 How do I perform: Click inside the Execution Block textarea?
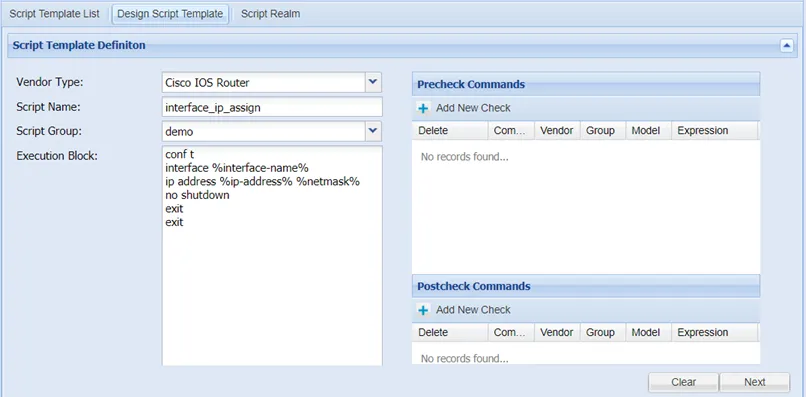tap(272, 256)
